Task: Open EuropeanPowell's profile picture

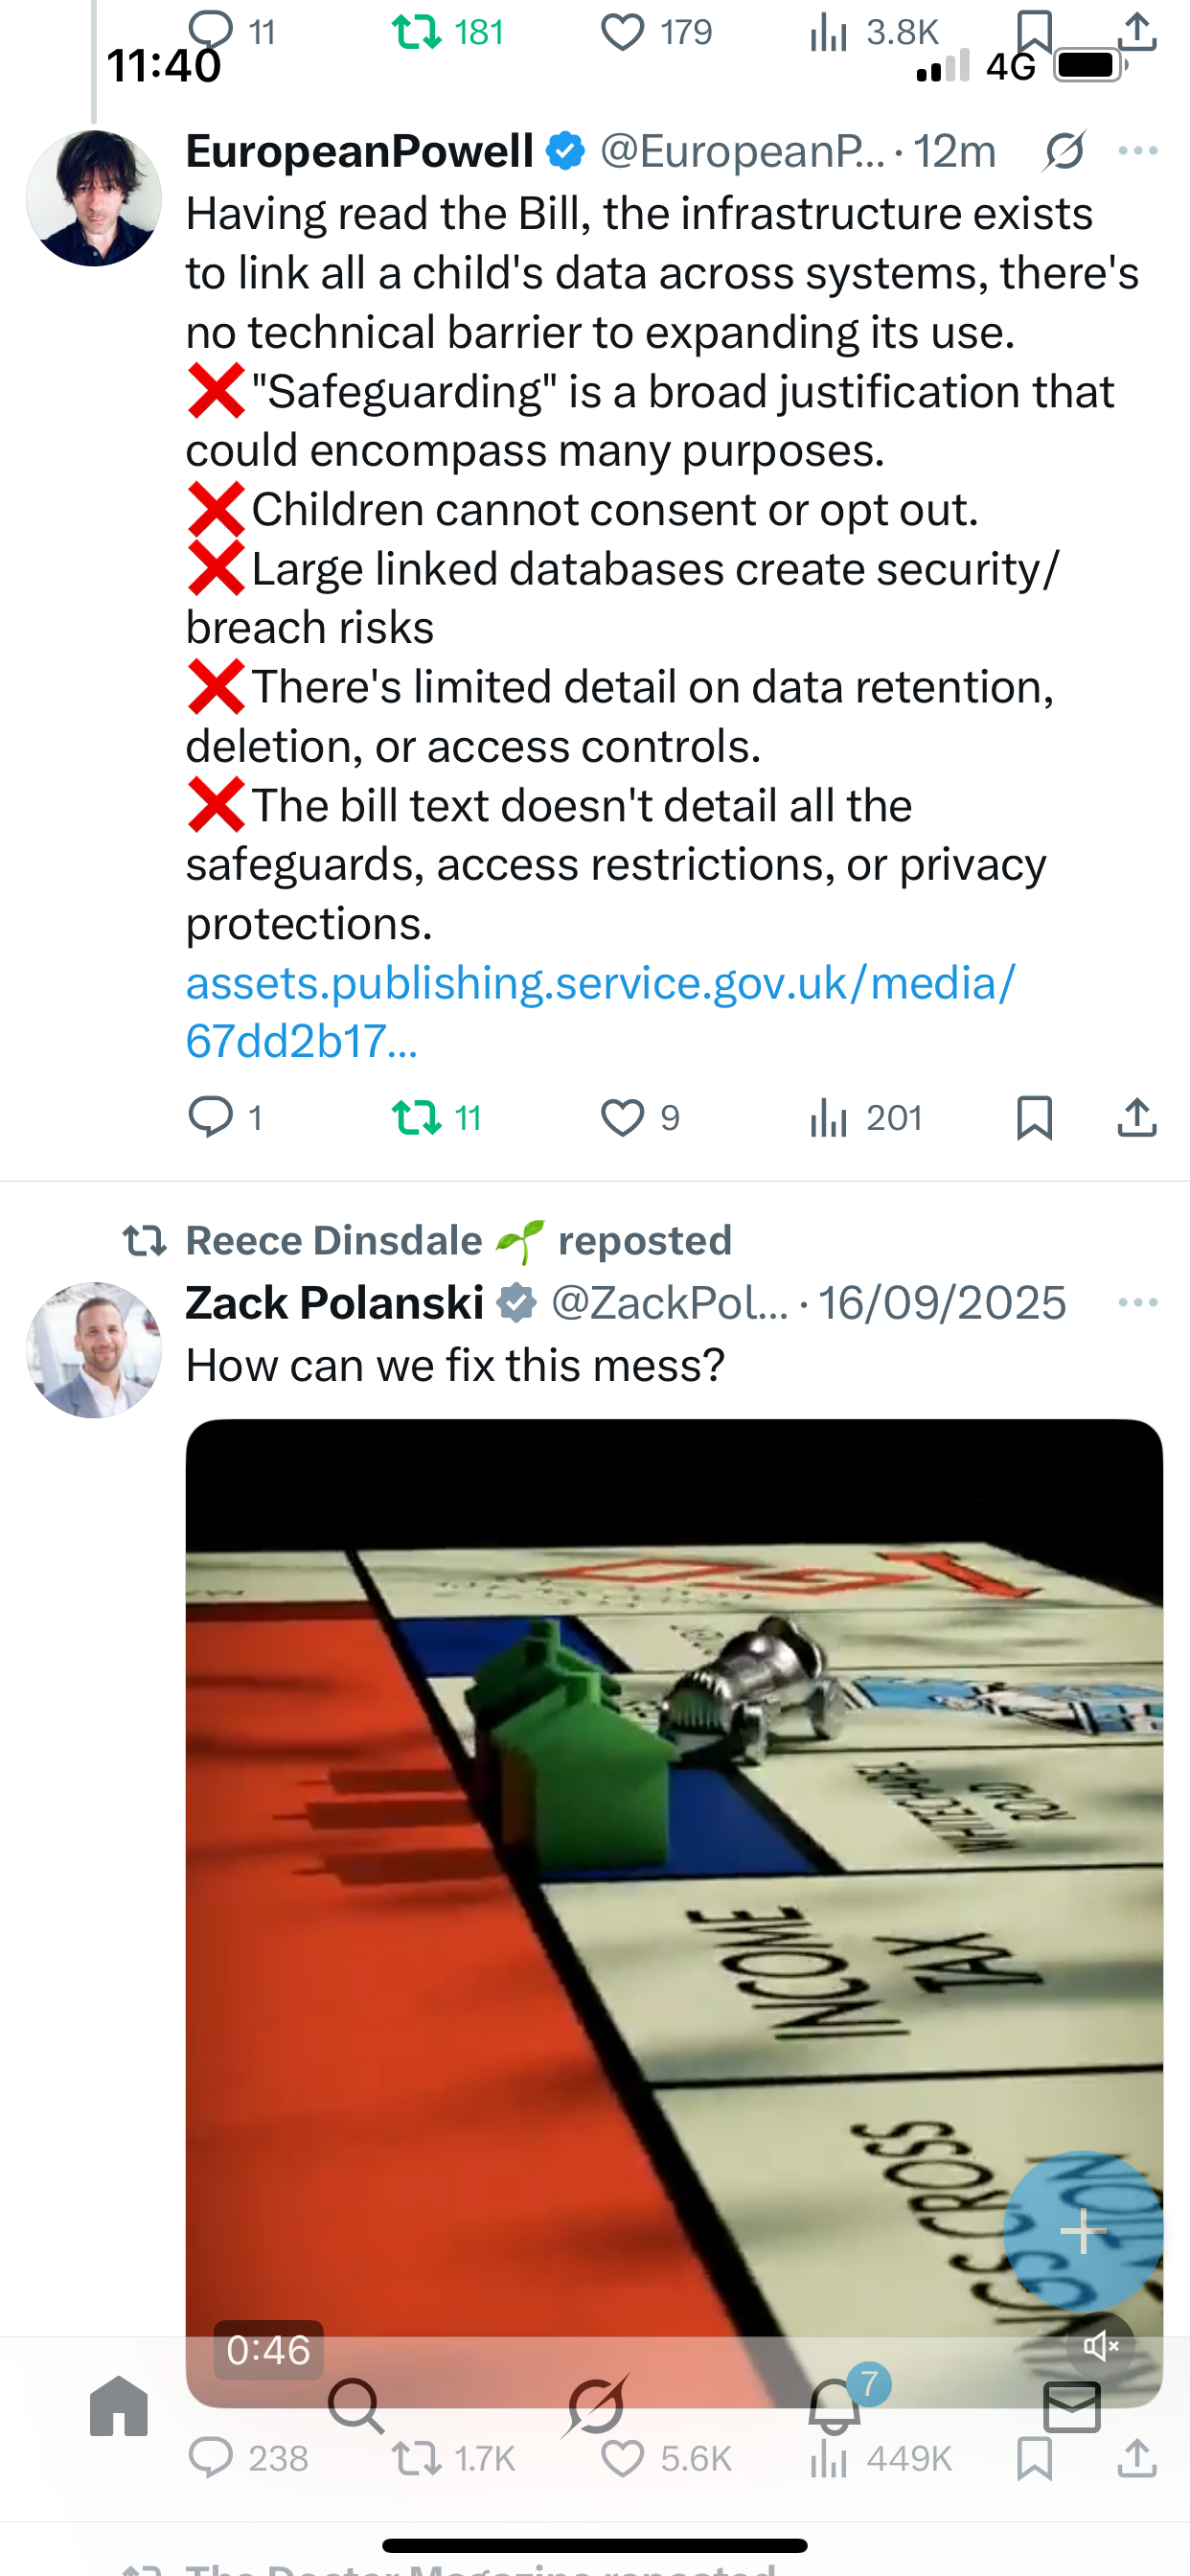Action: point(94,198)
